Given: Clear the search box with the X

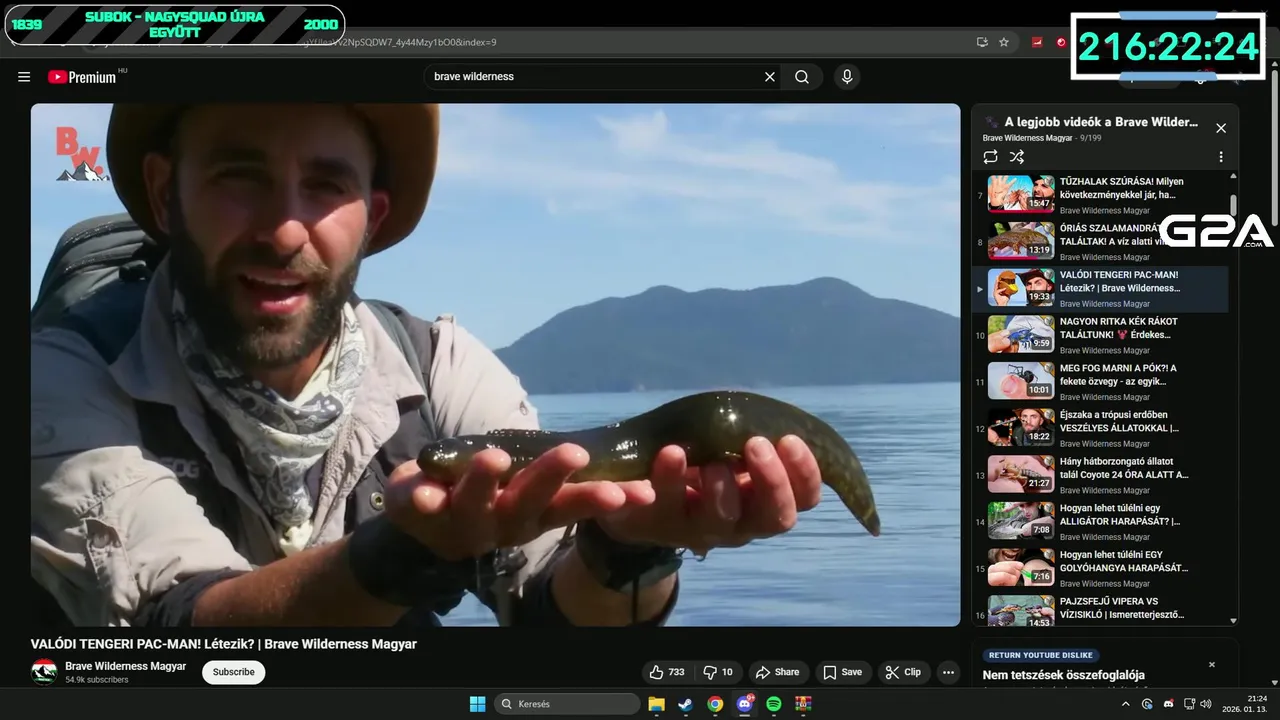Looking at the screenshot, I should pyautogui.click(x=770, y=77).
